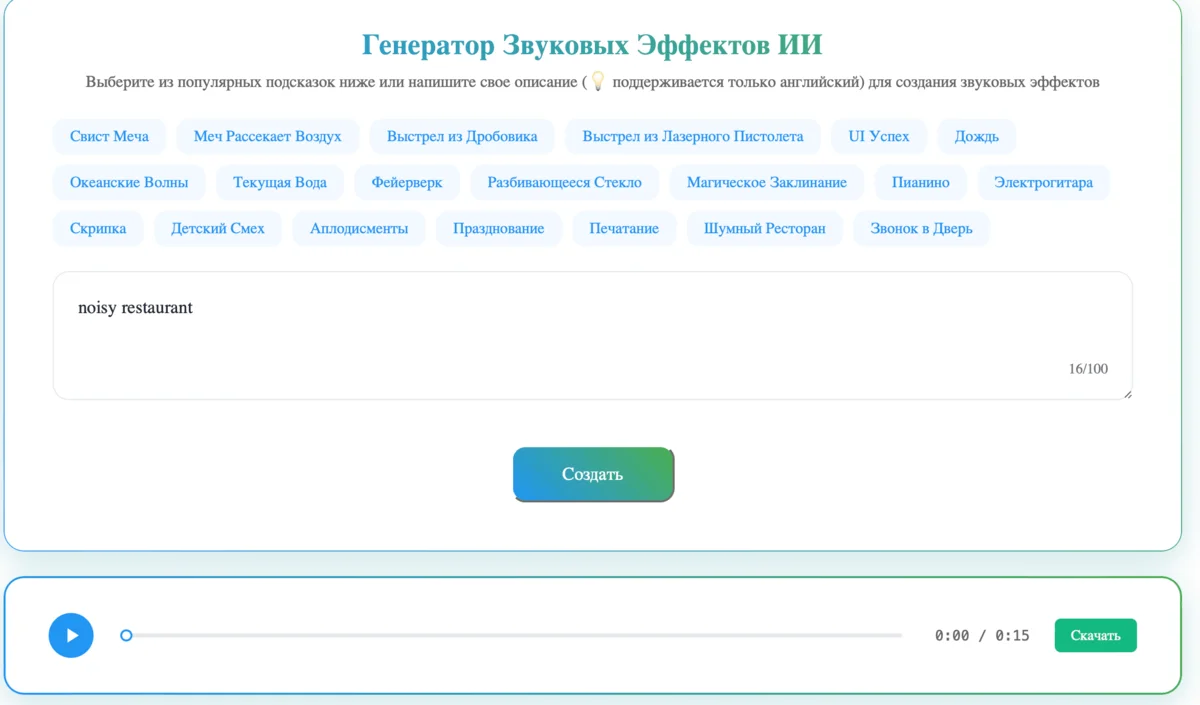Select Выстрел из Лазерного Пистолета chip

693,136
